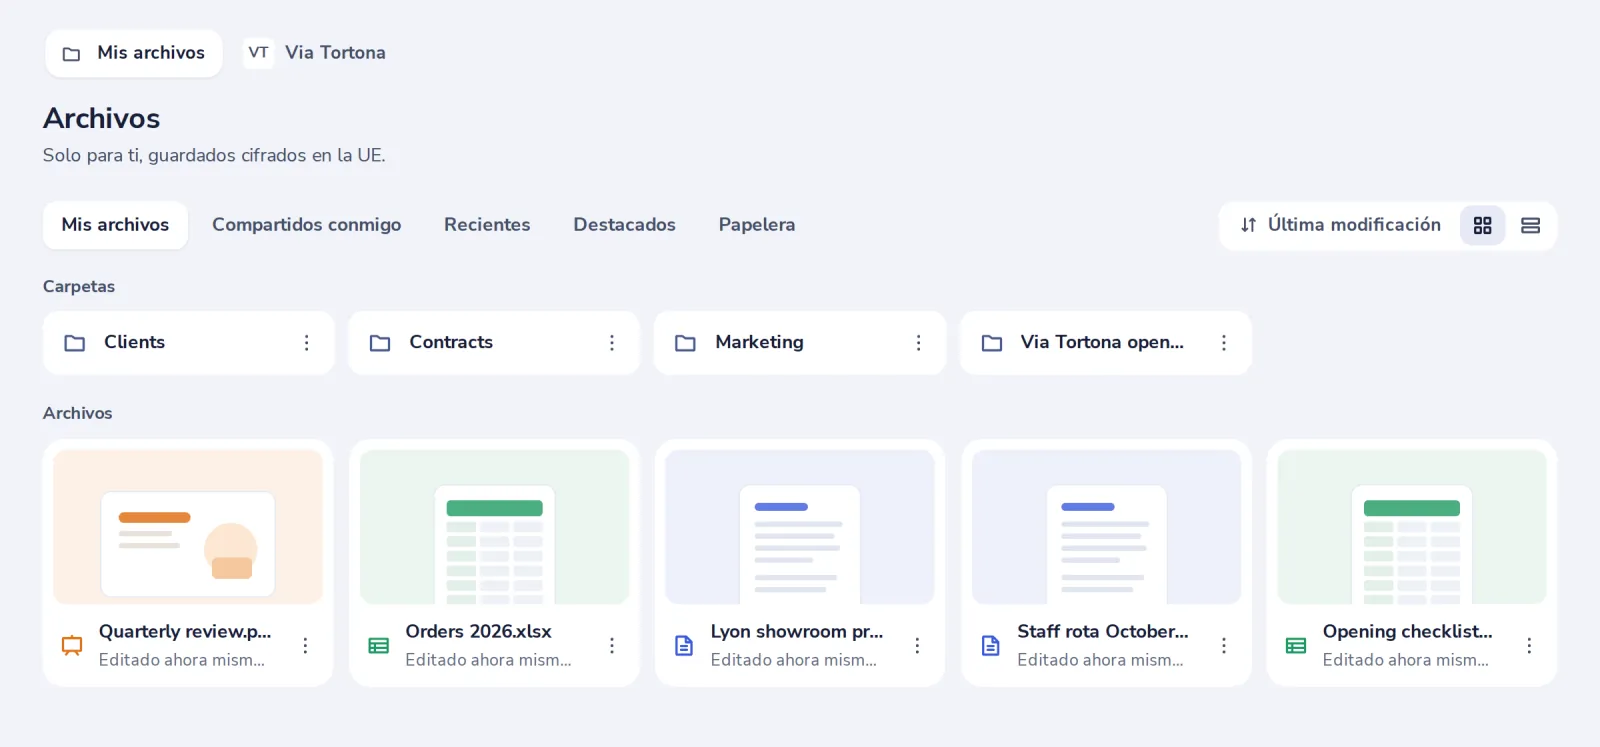Open the Recientes tab
Image resolution: width=1600 pixels, height=747 pixels.
pos(487,225)
